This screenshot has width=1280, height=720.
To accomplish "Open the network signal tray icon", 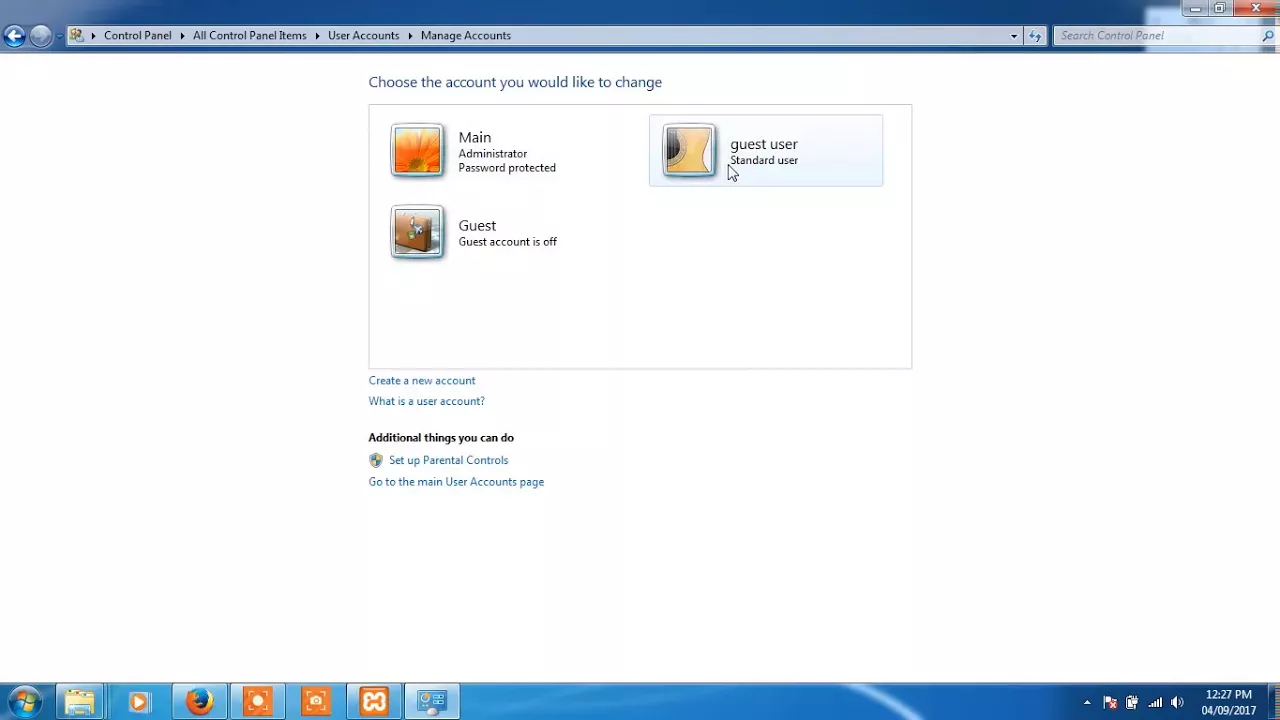I will [1155, 702].
